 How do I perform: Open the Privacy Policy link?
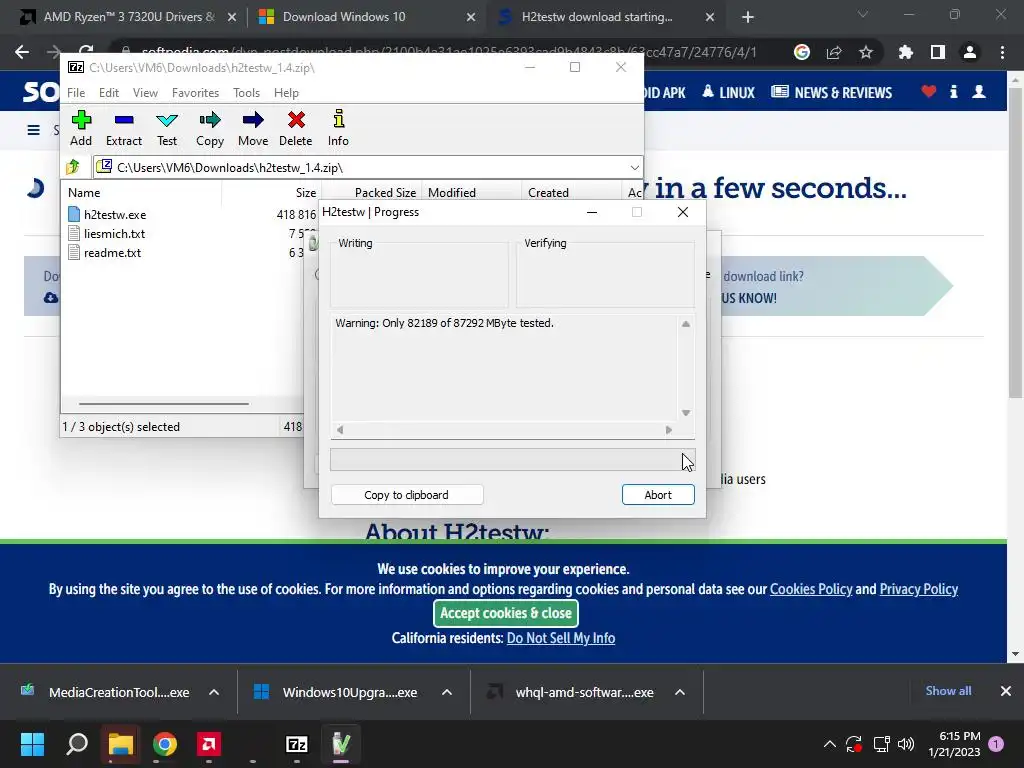(x=919, y=589)
